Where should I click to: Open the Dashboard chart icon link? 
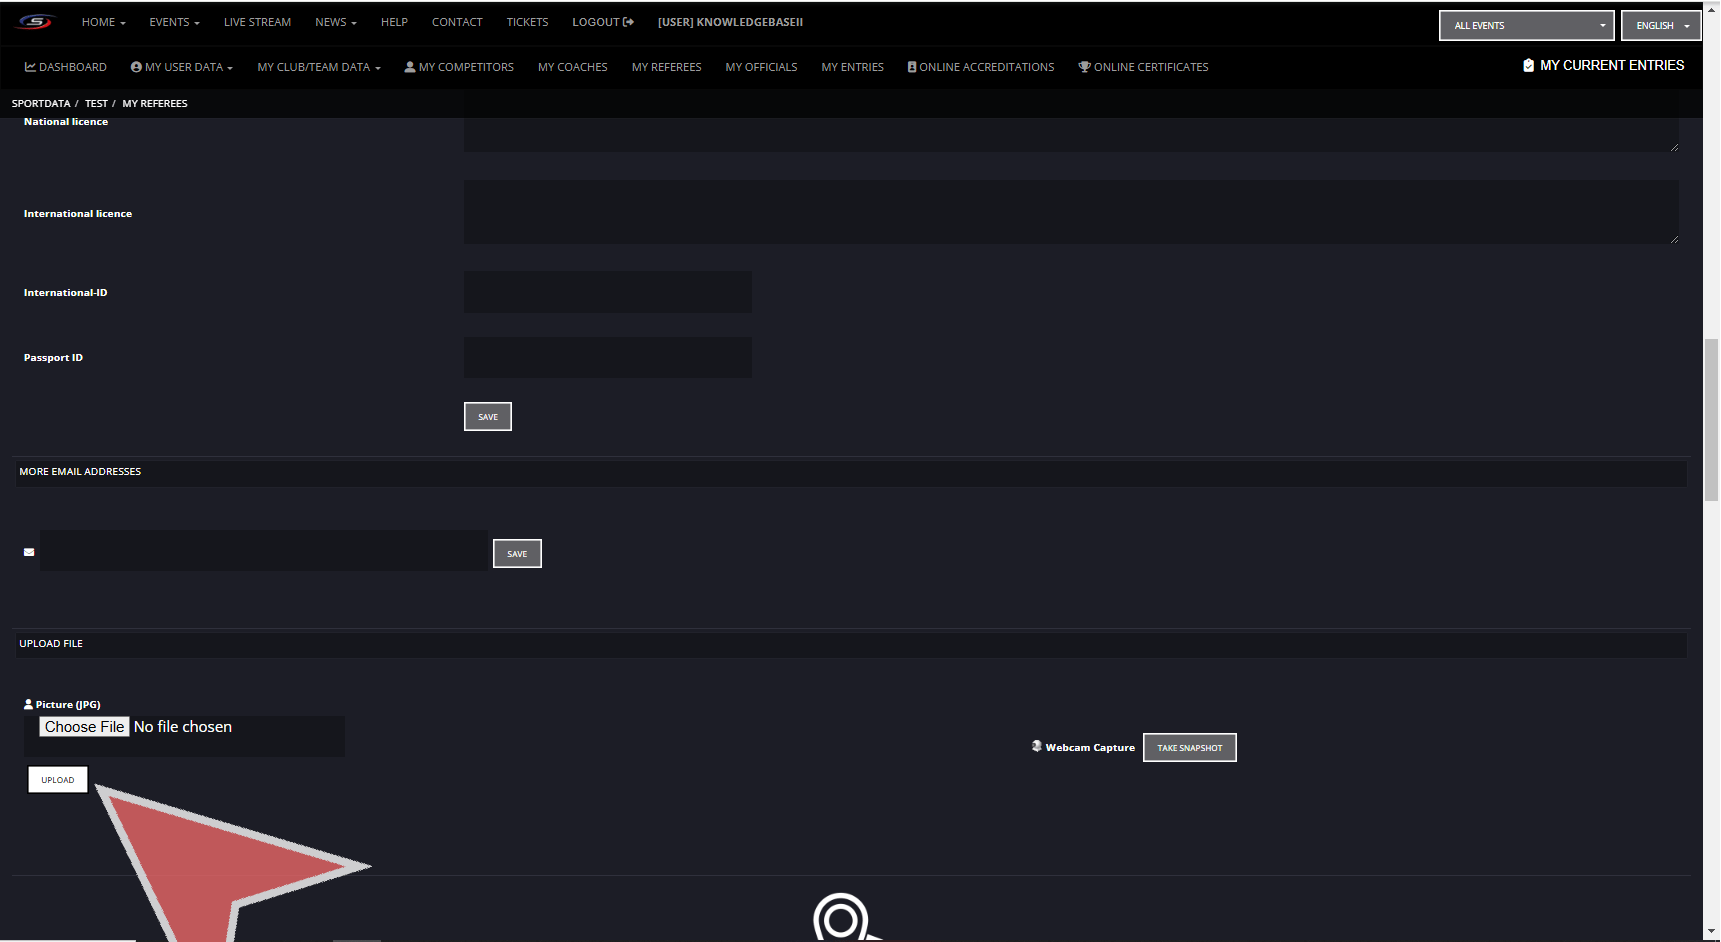click(x=30, y=67)
